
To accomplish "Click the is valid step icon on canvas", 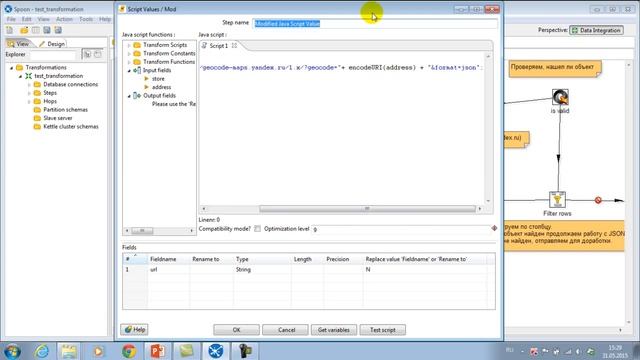I will coord(560,97).
